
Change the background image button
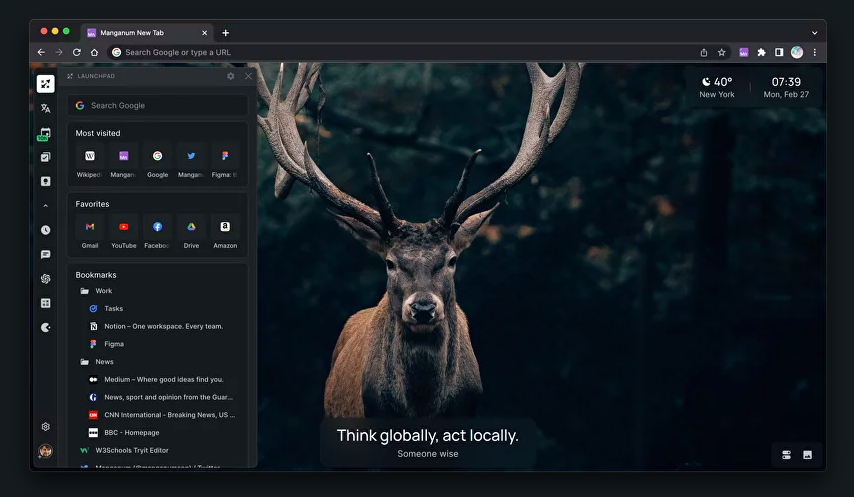click(807, 455)
